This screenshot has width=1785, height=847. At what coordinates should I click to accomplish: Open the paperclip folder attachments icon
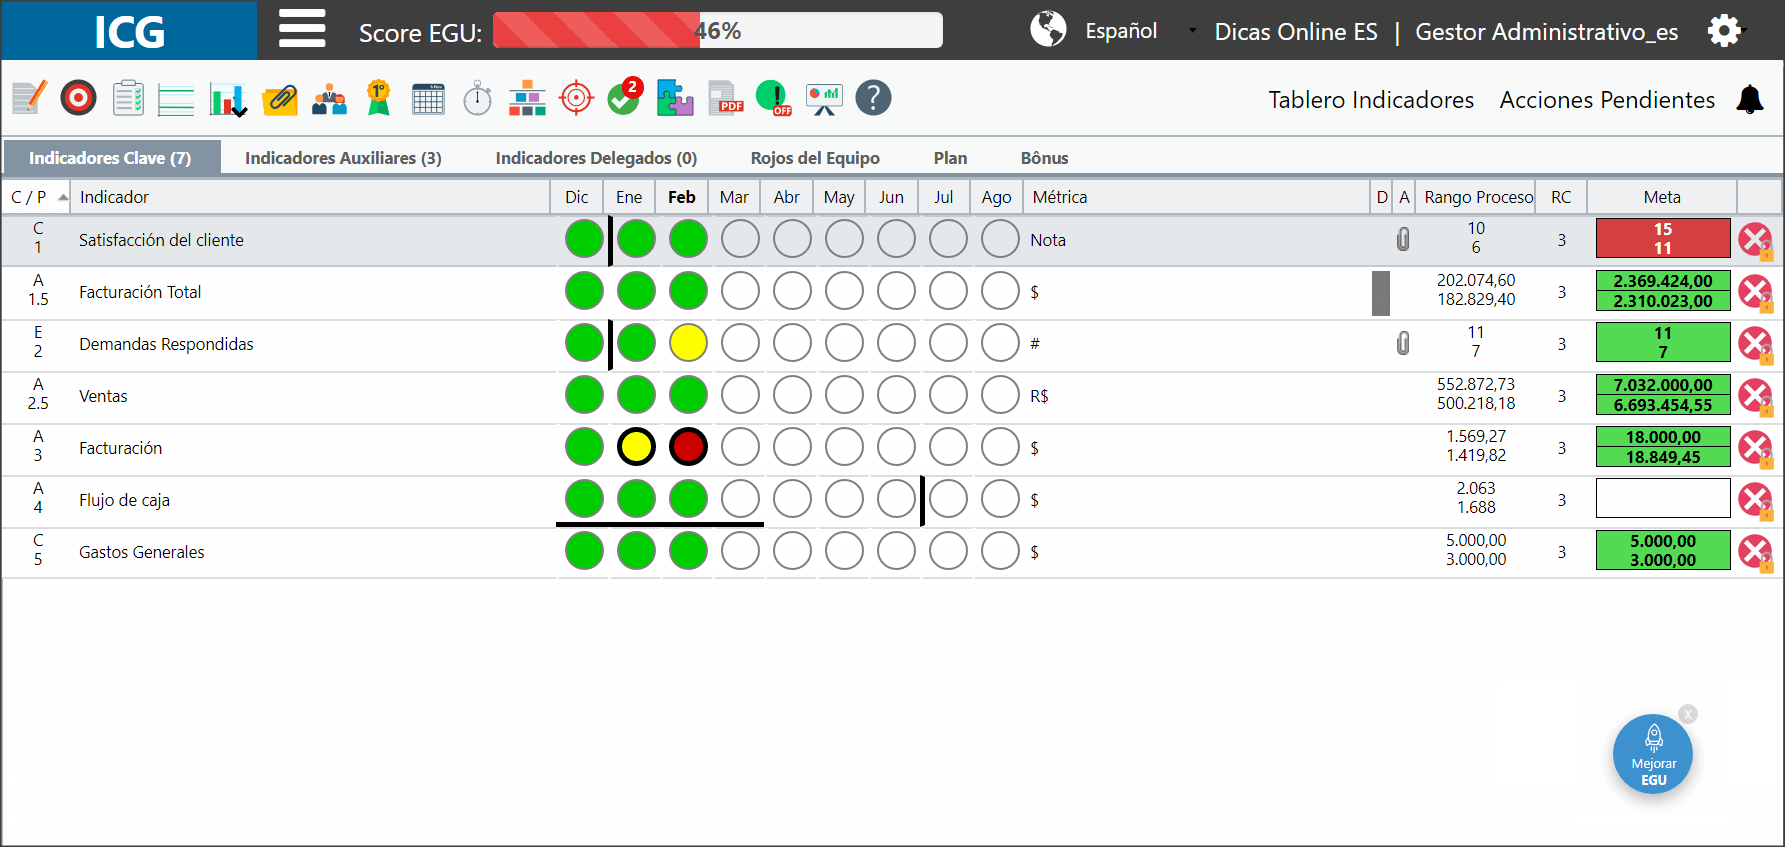(x=280, y=98)
